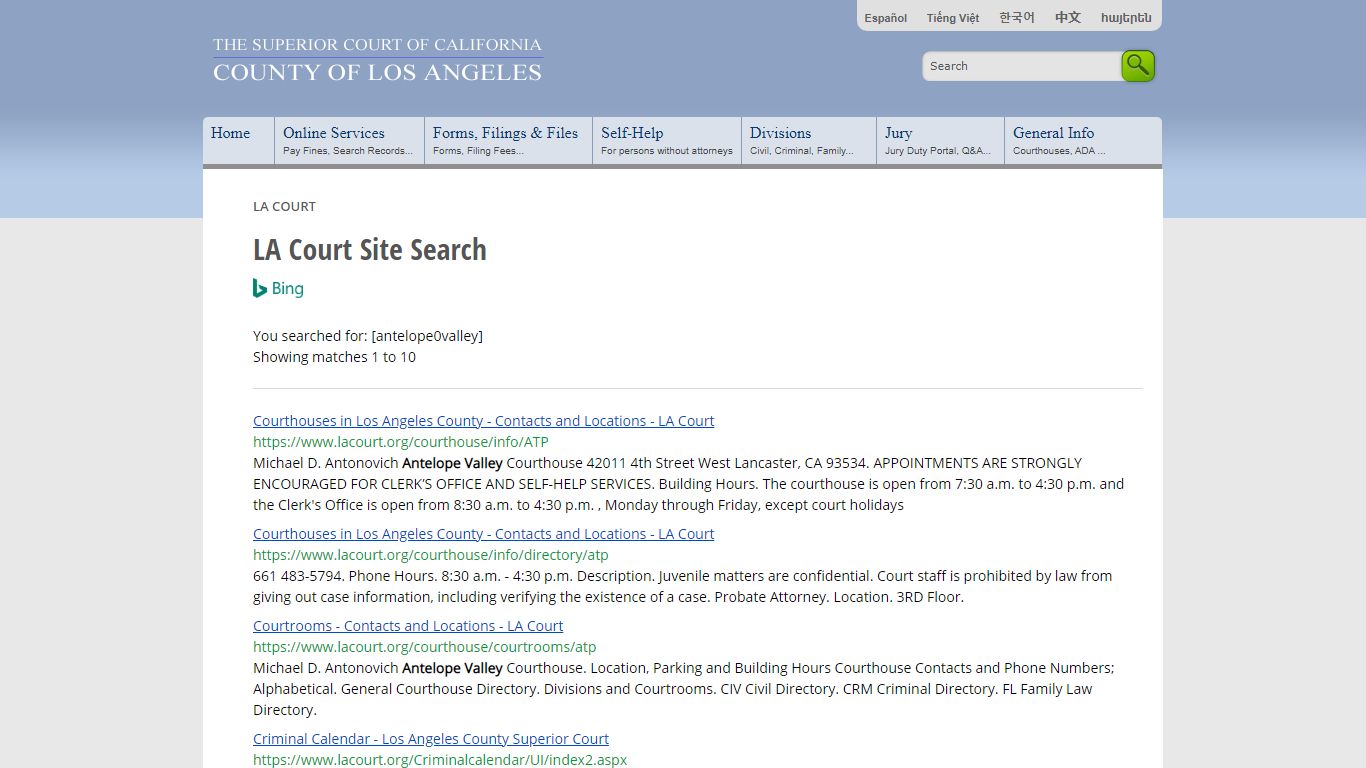Switch language to Korean 한국어

1017,18
